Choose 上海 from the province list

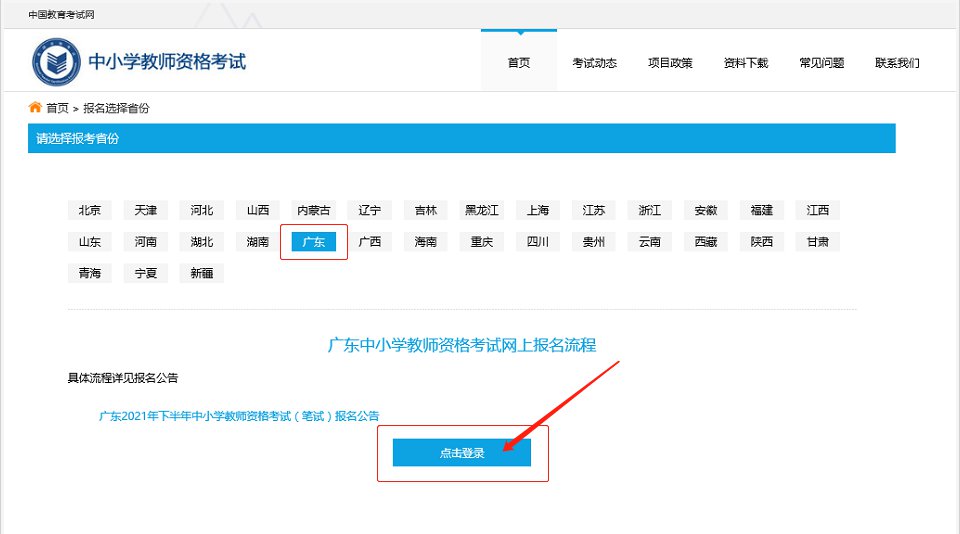(x=538, y=210)
